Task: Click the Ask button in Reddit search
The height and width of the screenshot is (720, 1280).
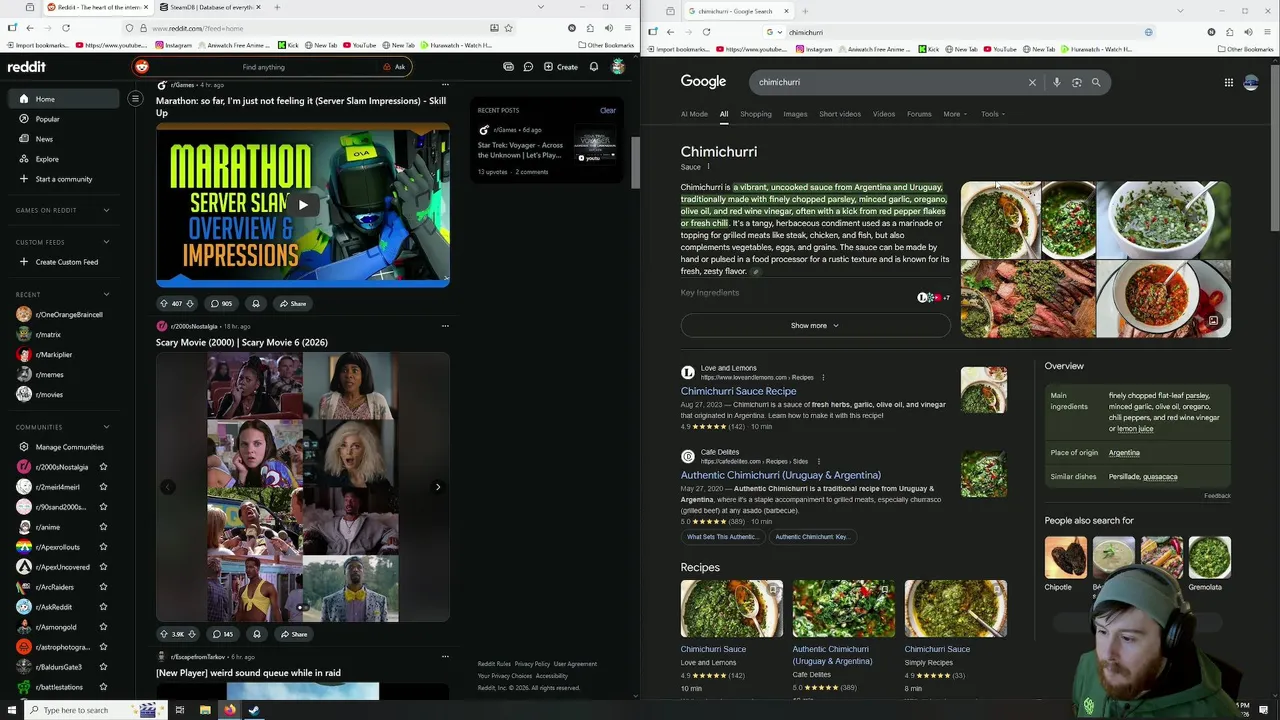Action: pyautogui.click(x=394, y=67)
